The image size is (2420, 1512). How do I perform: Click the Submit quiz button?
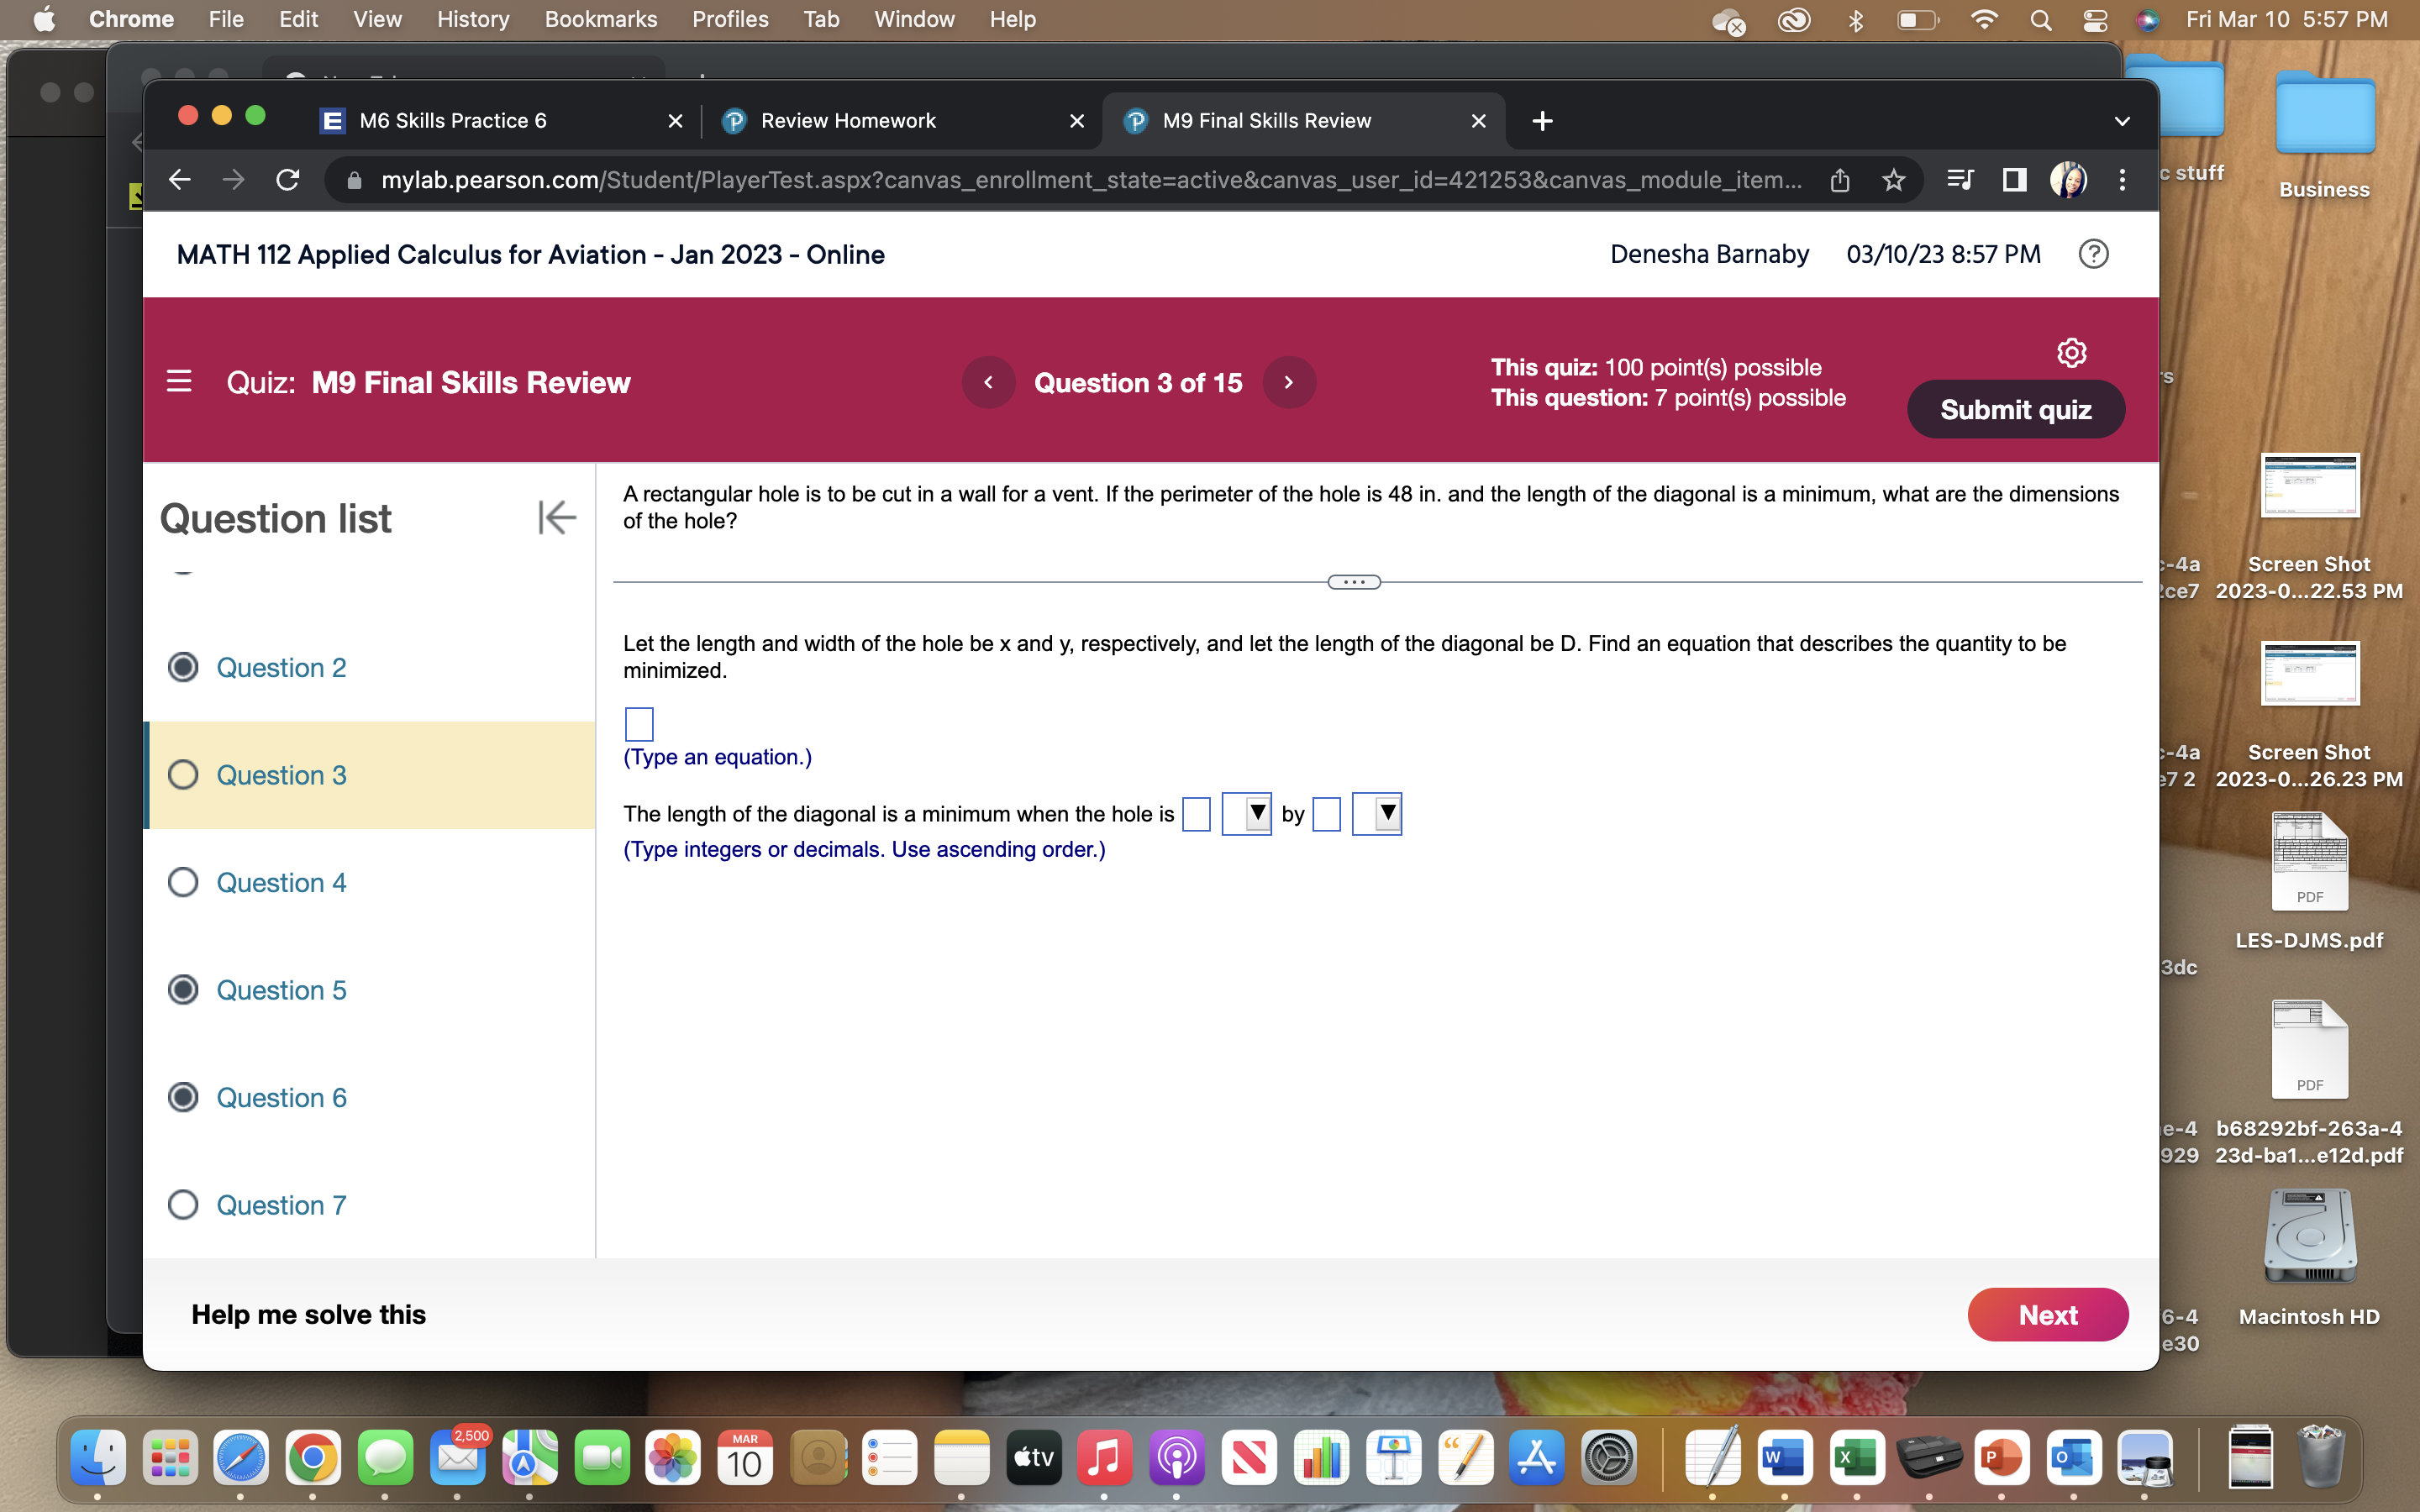(2014, 409)
